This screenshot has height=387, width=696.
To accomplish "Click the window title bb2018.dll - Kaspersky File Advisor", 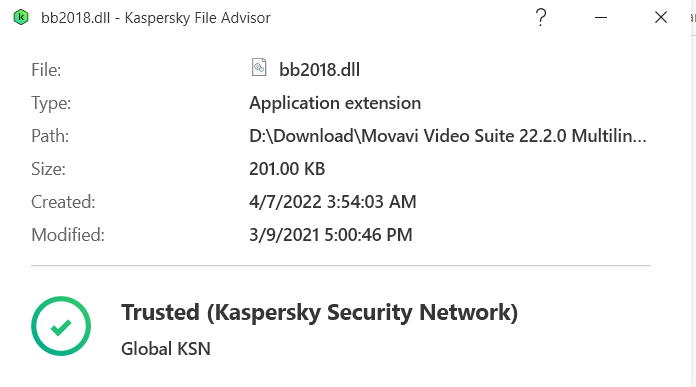I will [x=155, y=18].
